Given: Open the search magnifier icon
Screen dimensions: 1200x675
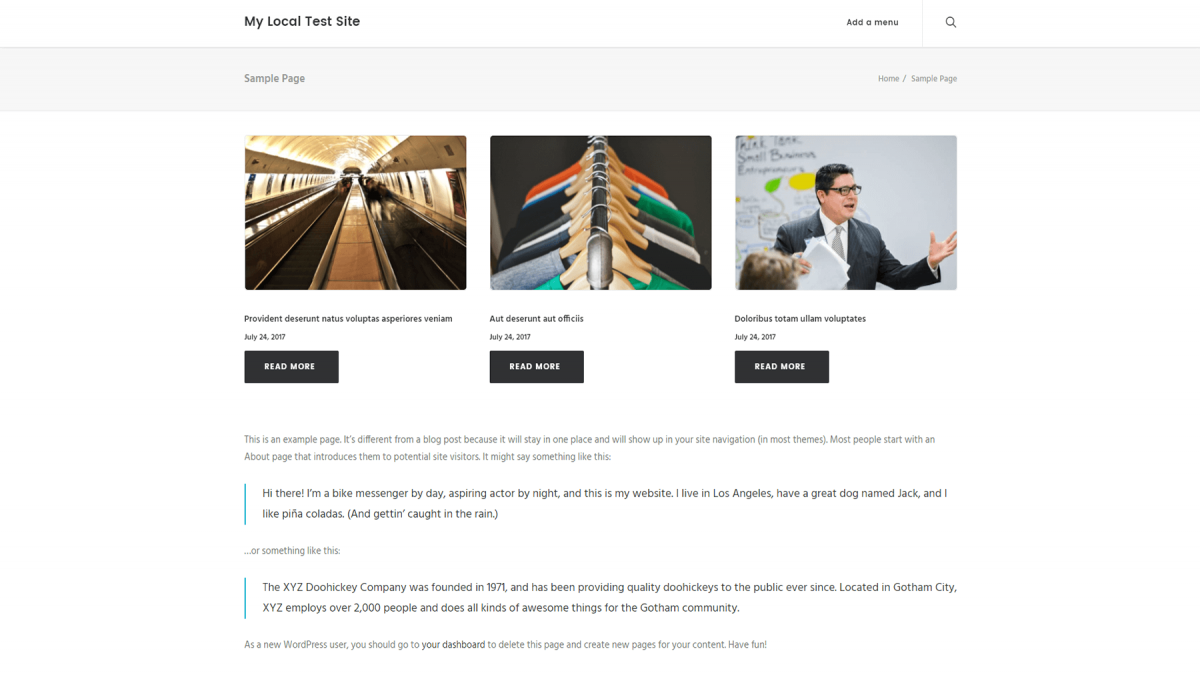Looking at the screenshot, I should click(x=951, y=22).
